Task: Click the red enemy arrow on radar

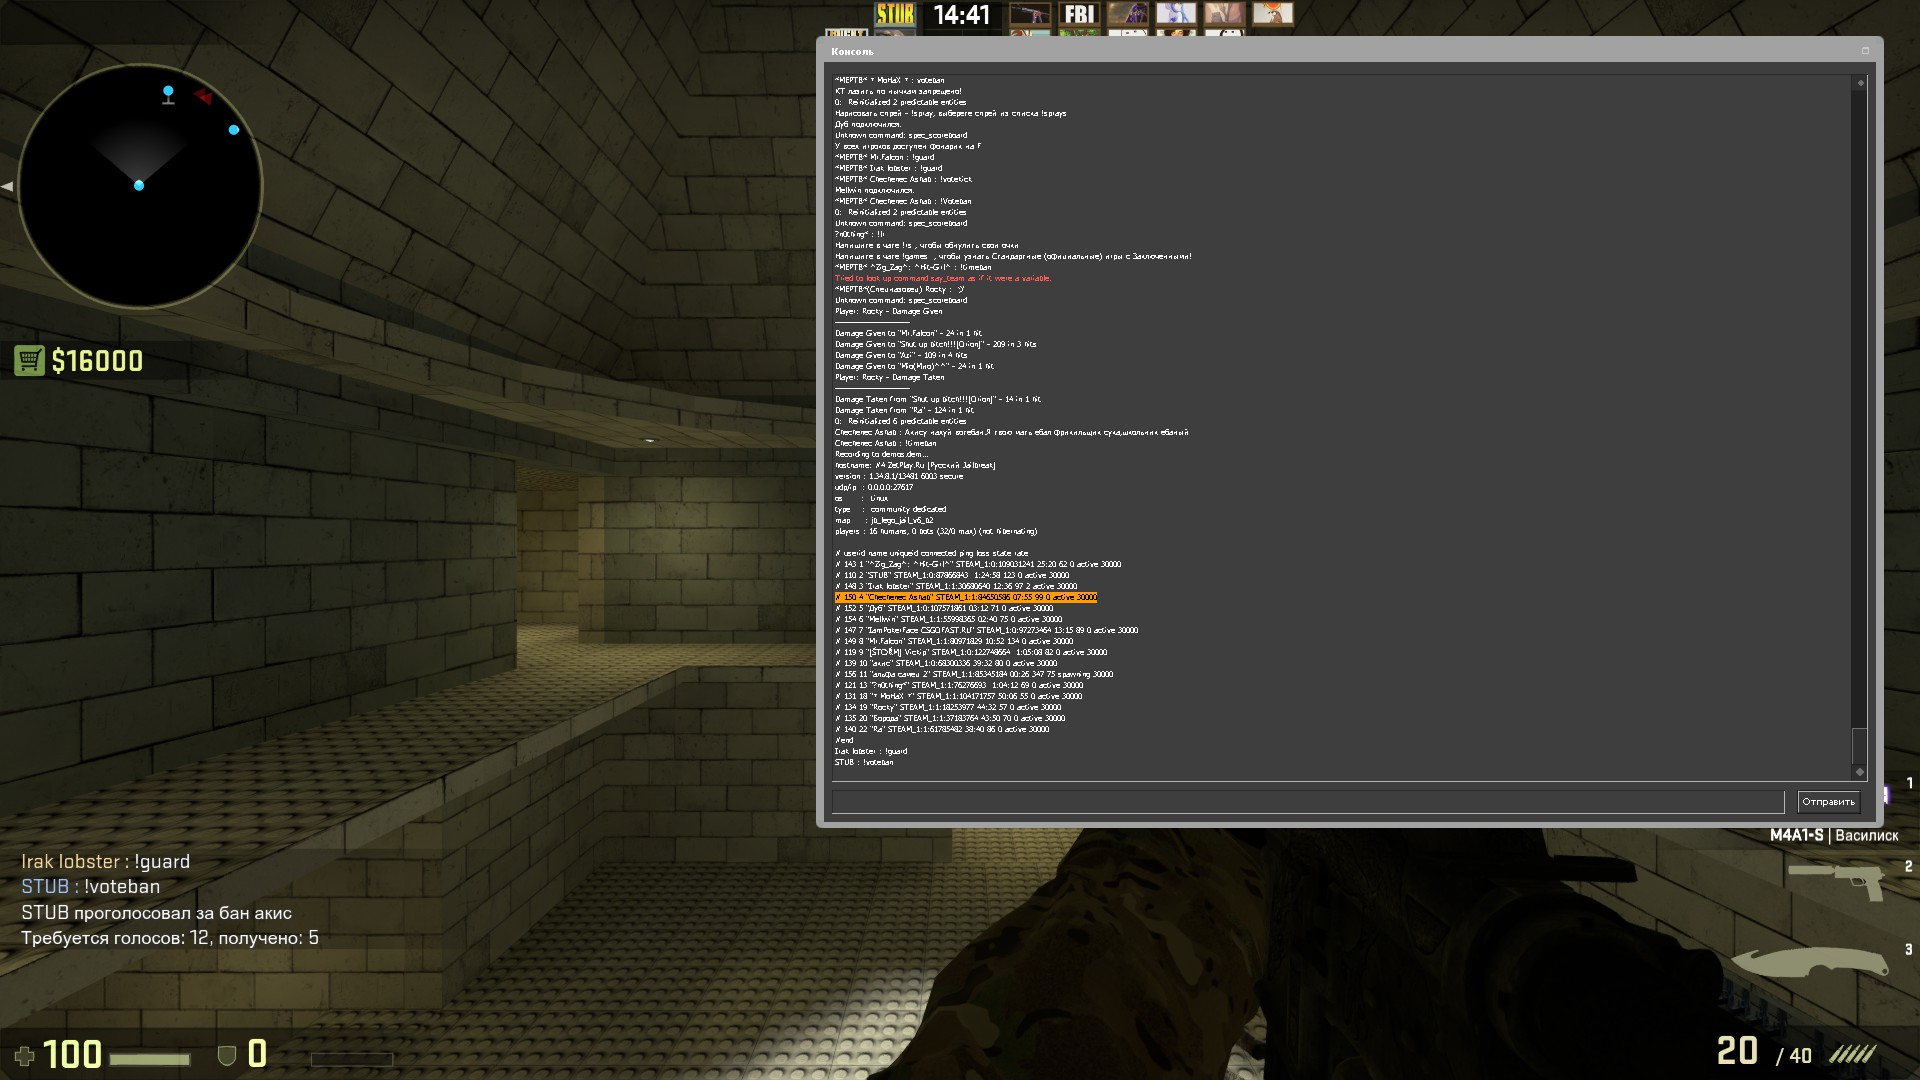Action: click(x=204, y=97)
